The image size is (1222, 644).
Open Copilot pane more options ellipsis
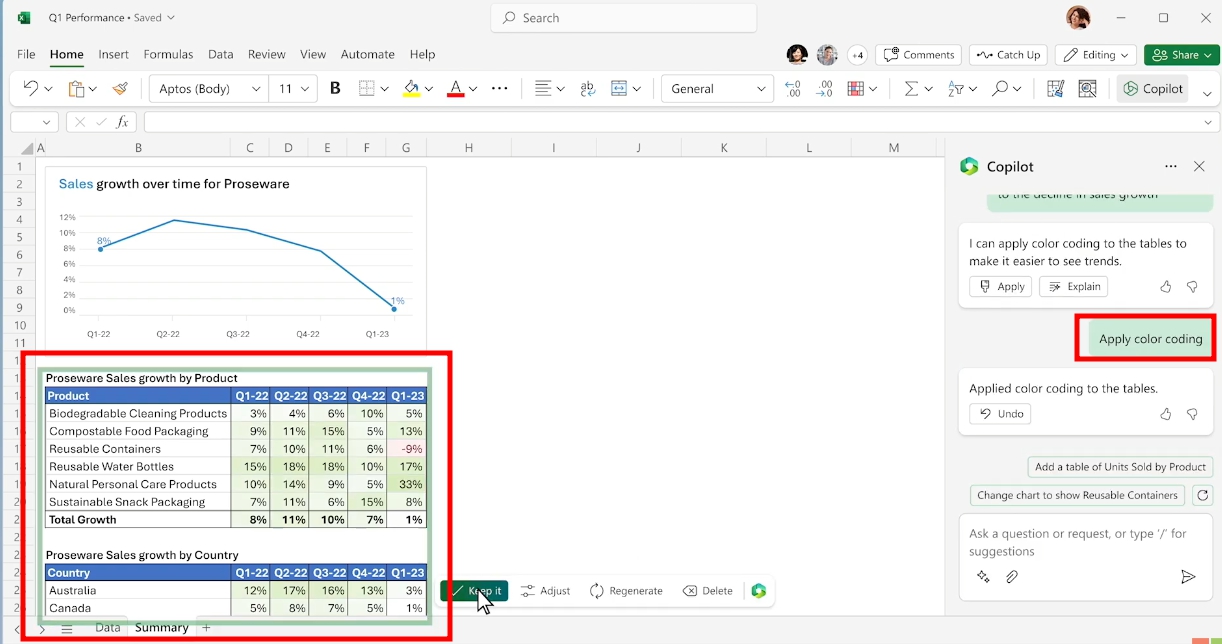coord(1170,167)
